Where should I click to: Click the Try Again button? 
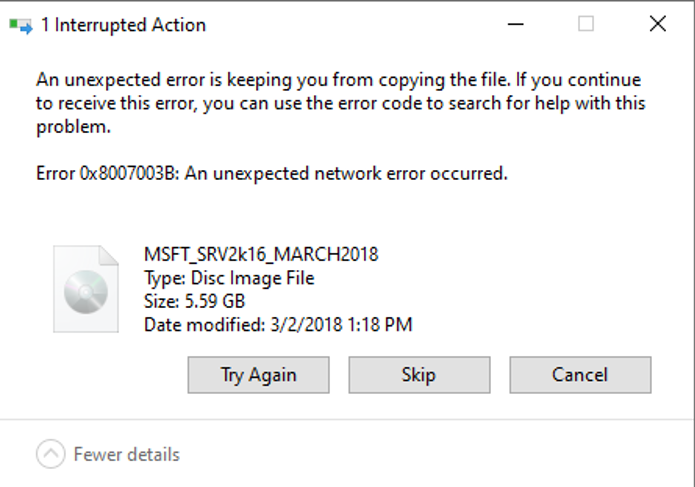[258, 375]
